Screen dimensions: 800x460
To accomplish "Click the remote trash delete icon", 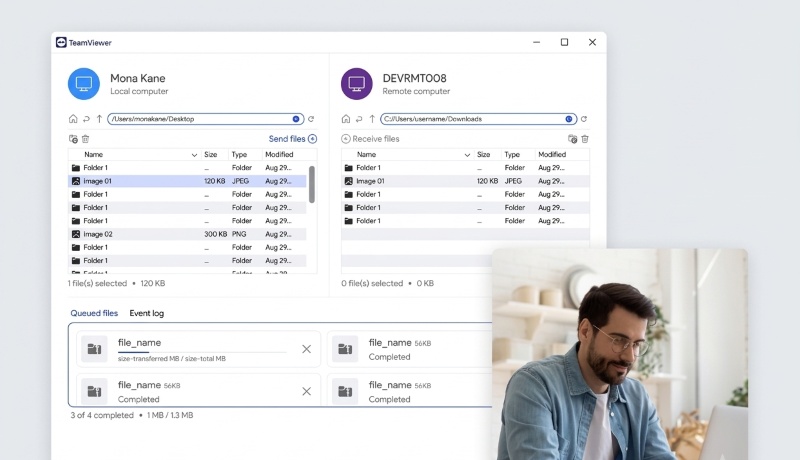I will (585, 139).
